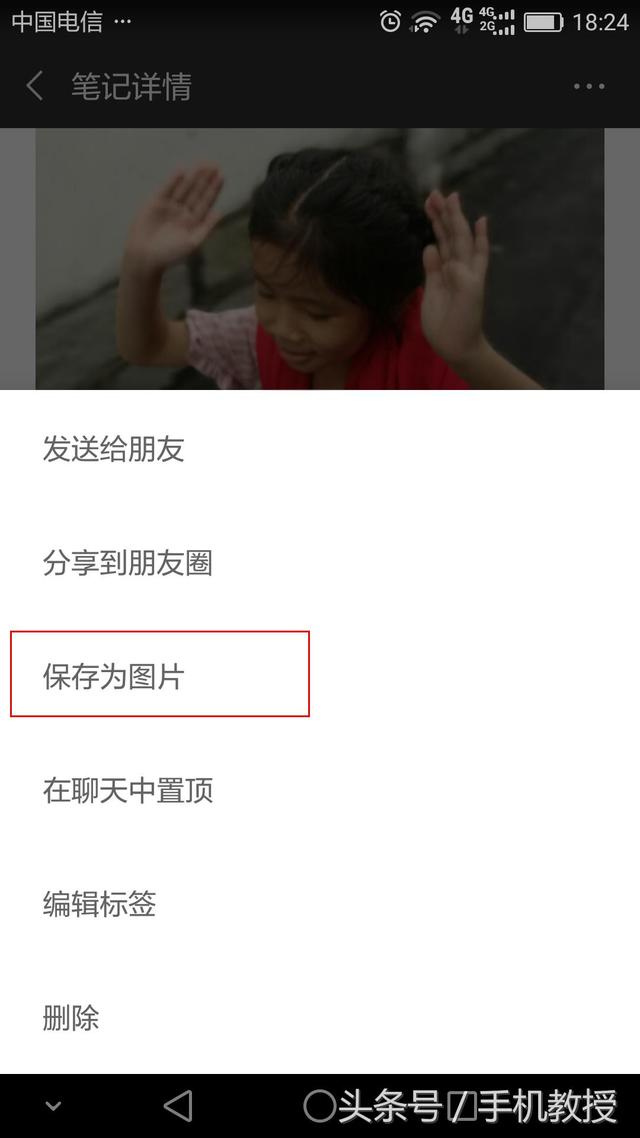The height and width of the screenshot is (1138, 640).
Task: Tap the 18:24 clock in status bar
Action: (600, 22)
